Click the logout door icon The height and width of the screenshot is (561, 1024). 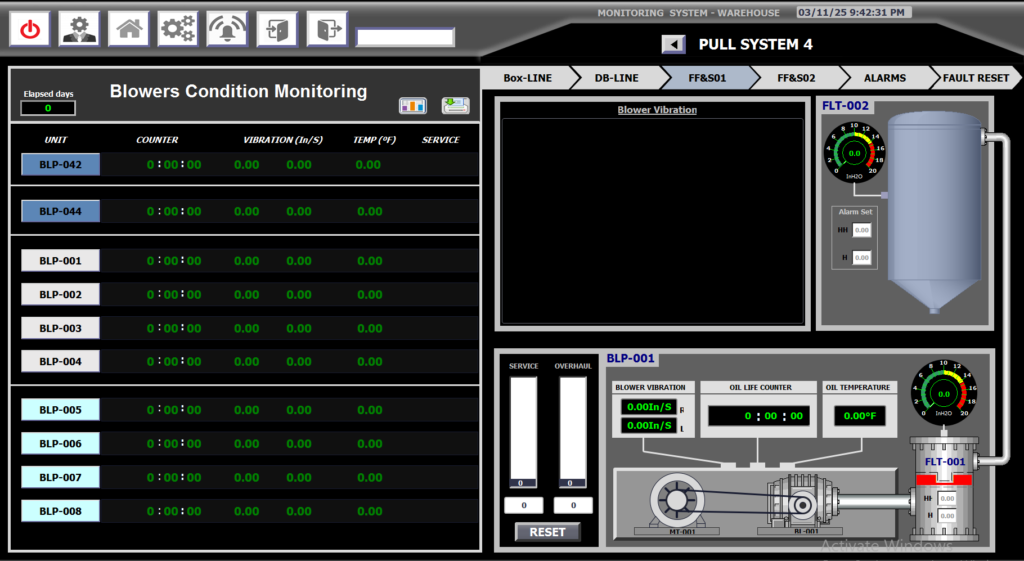[327, 29]
